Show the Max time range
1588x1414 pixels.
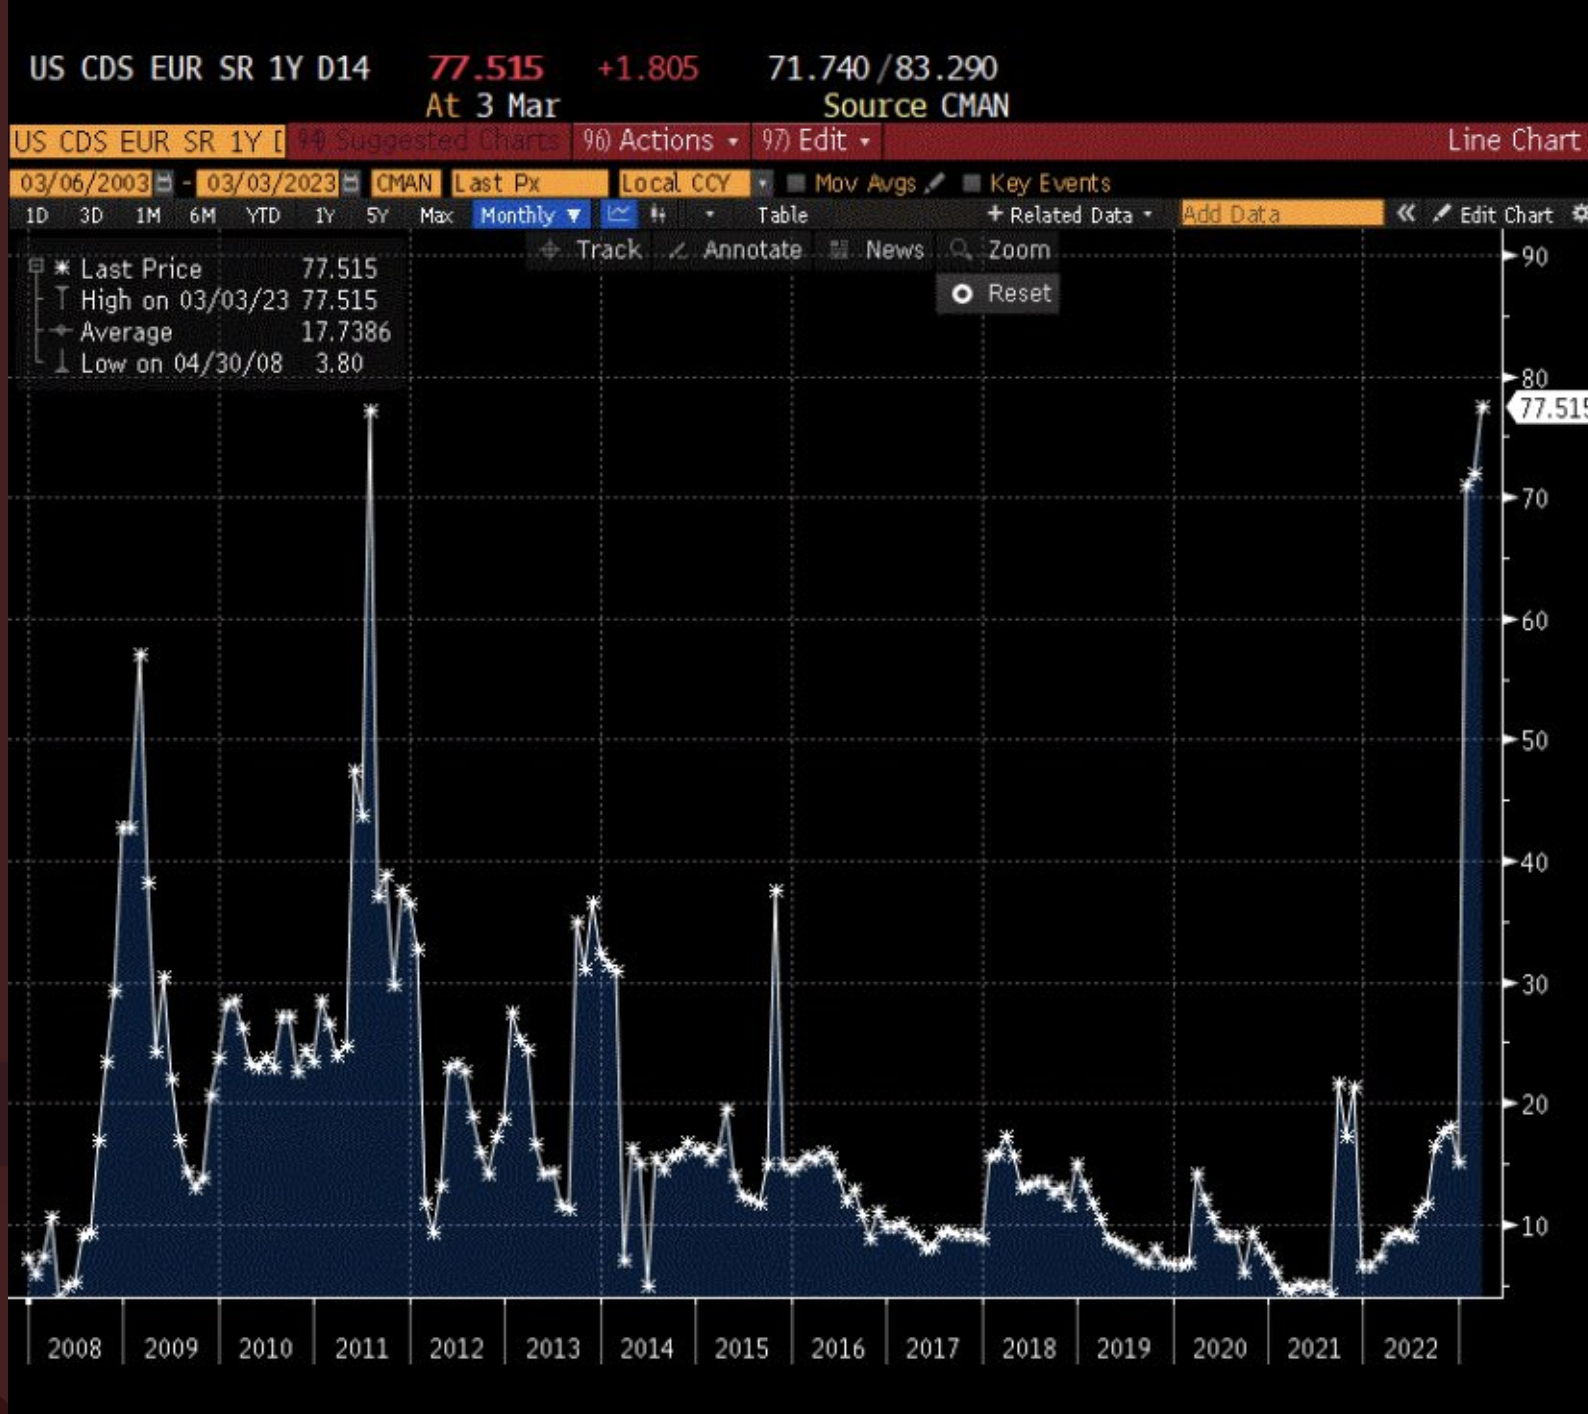[x=436, y=215]
